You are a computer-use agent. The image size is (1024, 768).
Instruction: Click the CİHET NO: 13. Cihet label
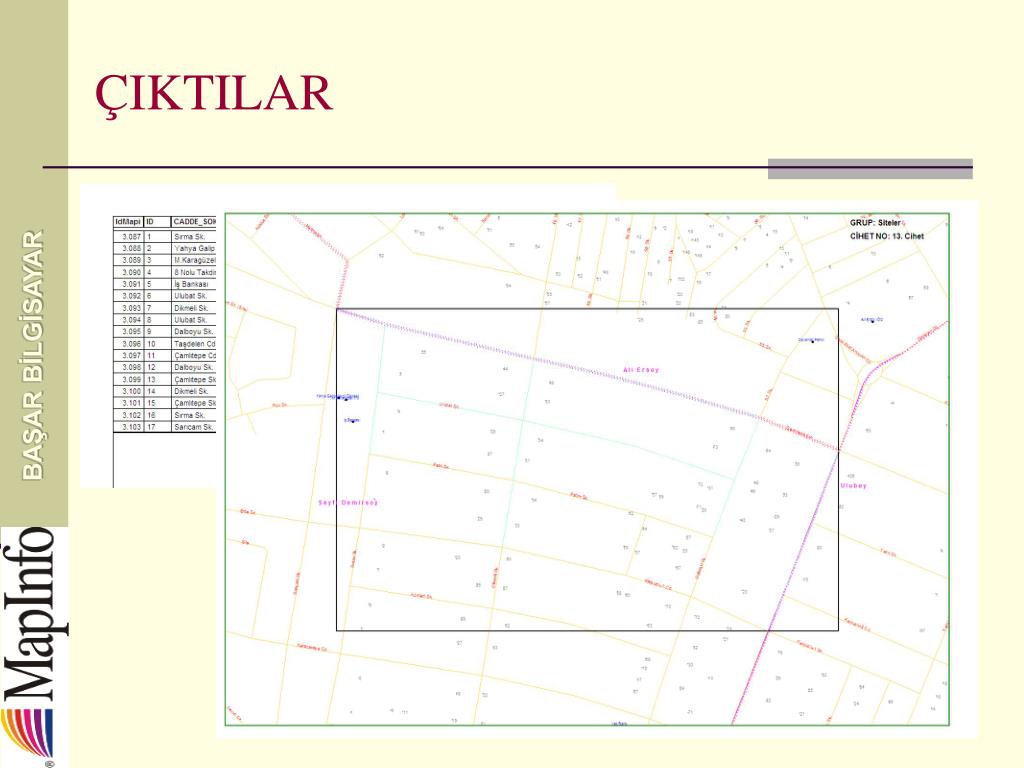tap(887, 236)
